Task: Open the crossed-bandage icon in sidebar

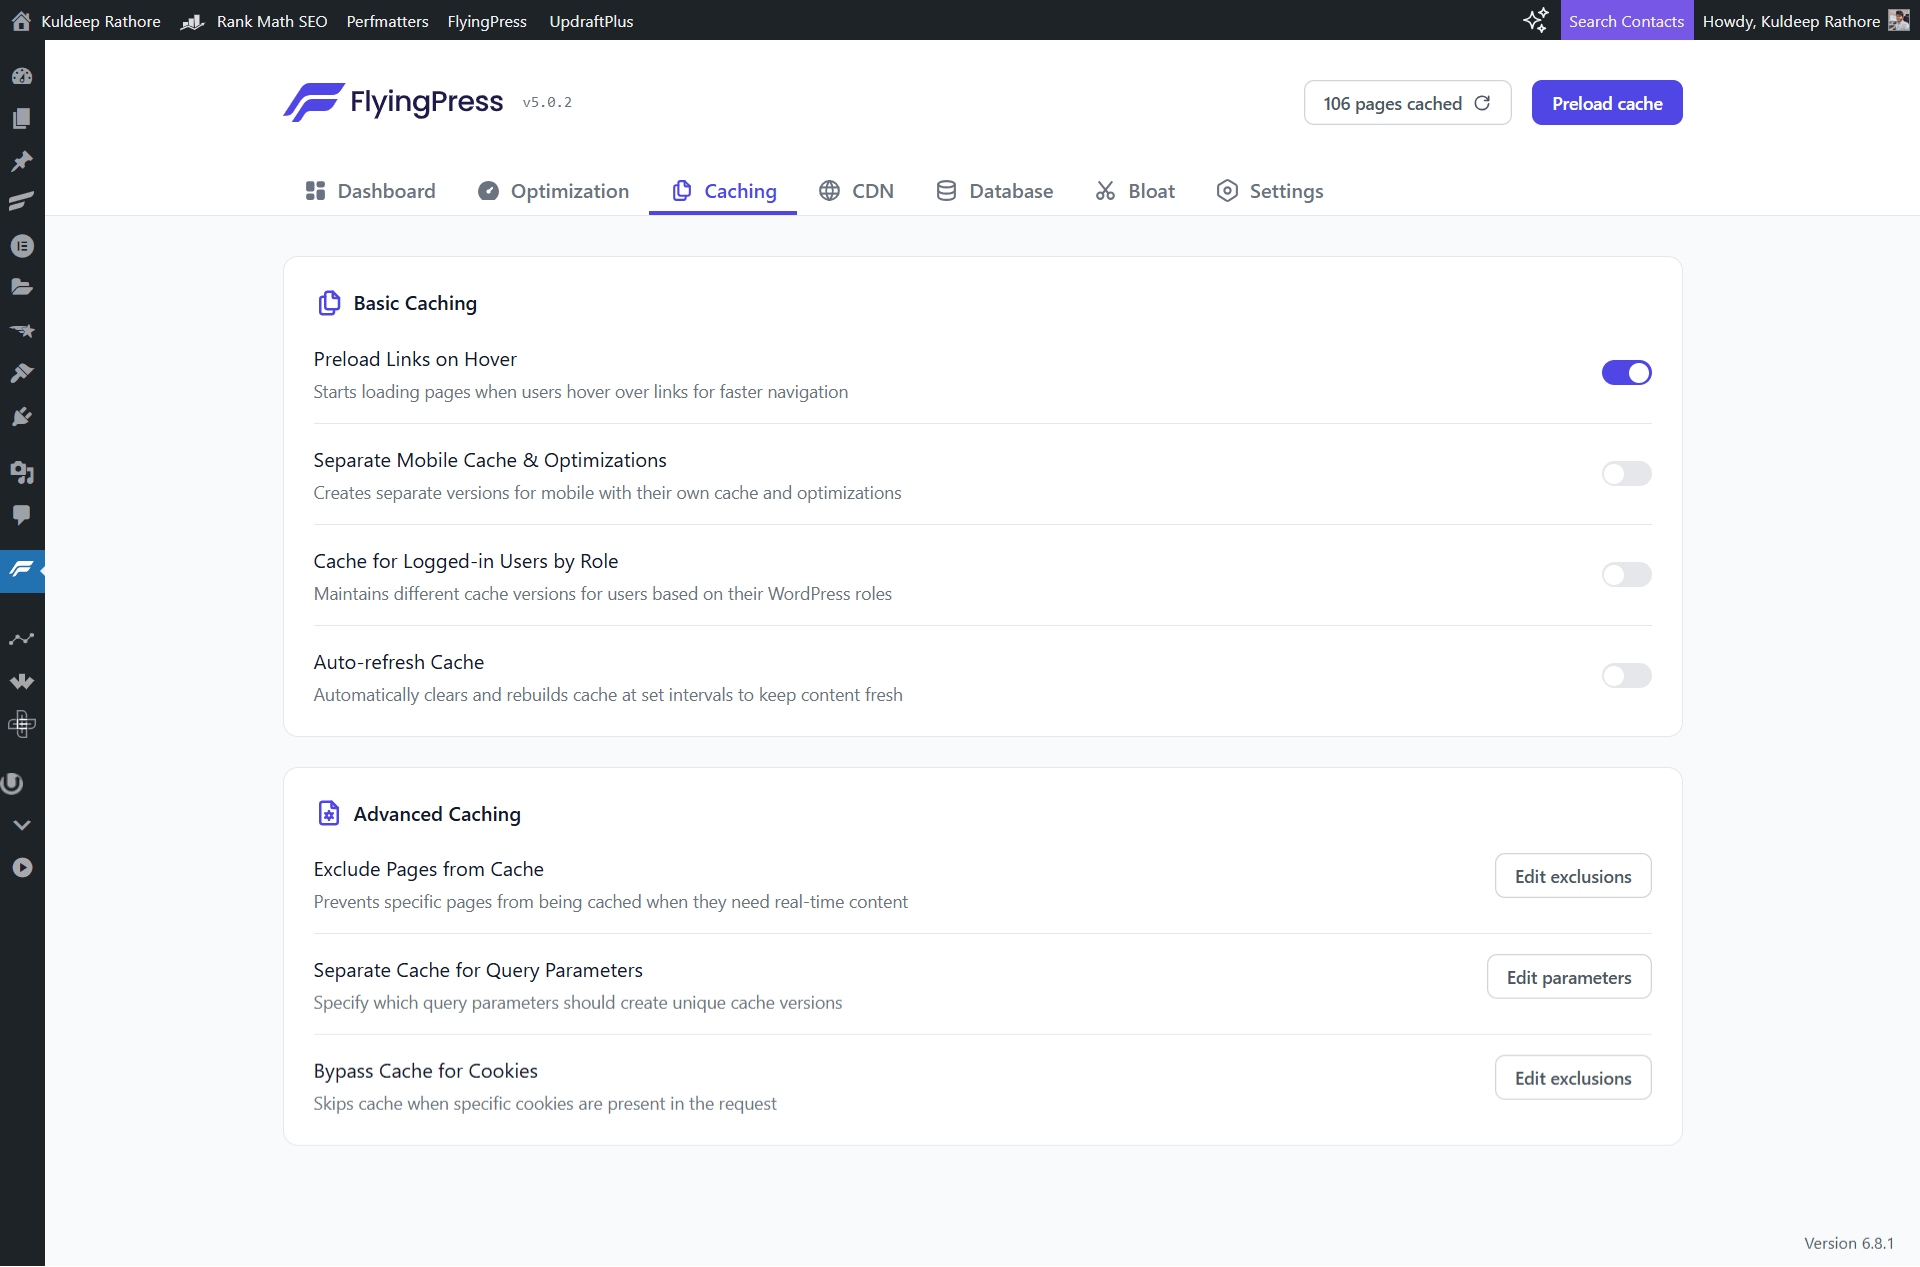Action: (x=22, y=723)
